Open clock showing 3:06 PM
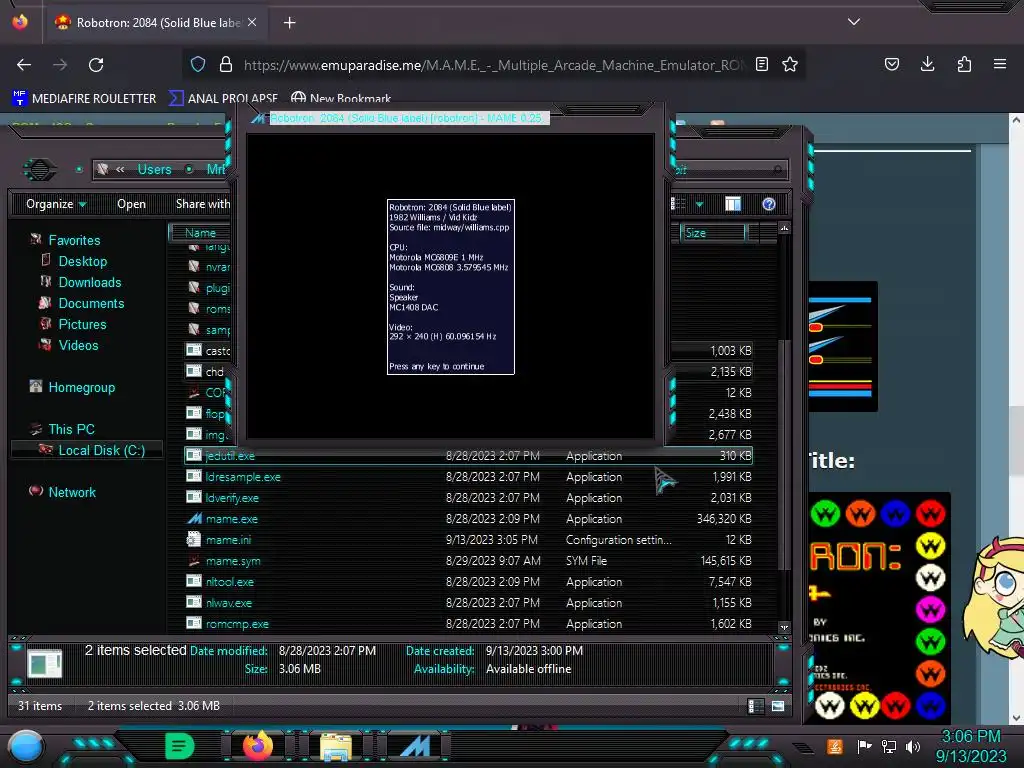Viewport: 1024px width, 768px height. click(971, 746)
